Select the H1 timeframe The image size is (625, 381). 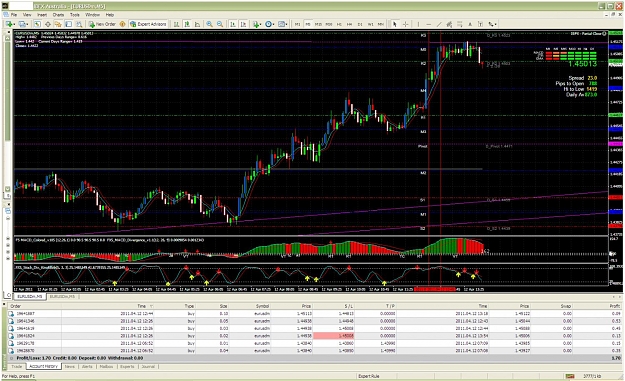tap(339, 24)
